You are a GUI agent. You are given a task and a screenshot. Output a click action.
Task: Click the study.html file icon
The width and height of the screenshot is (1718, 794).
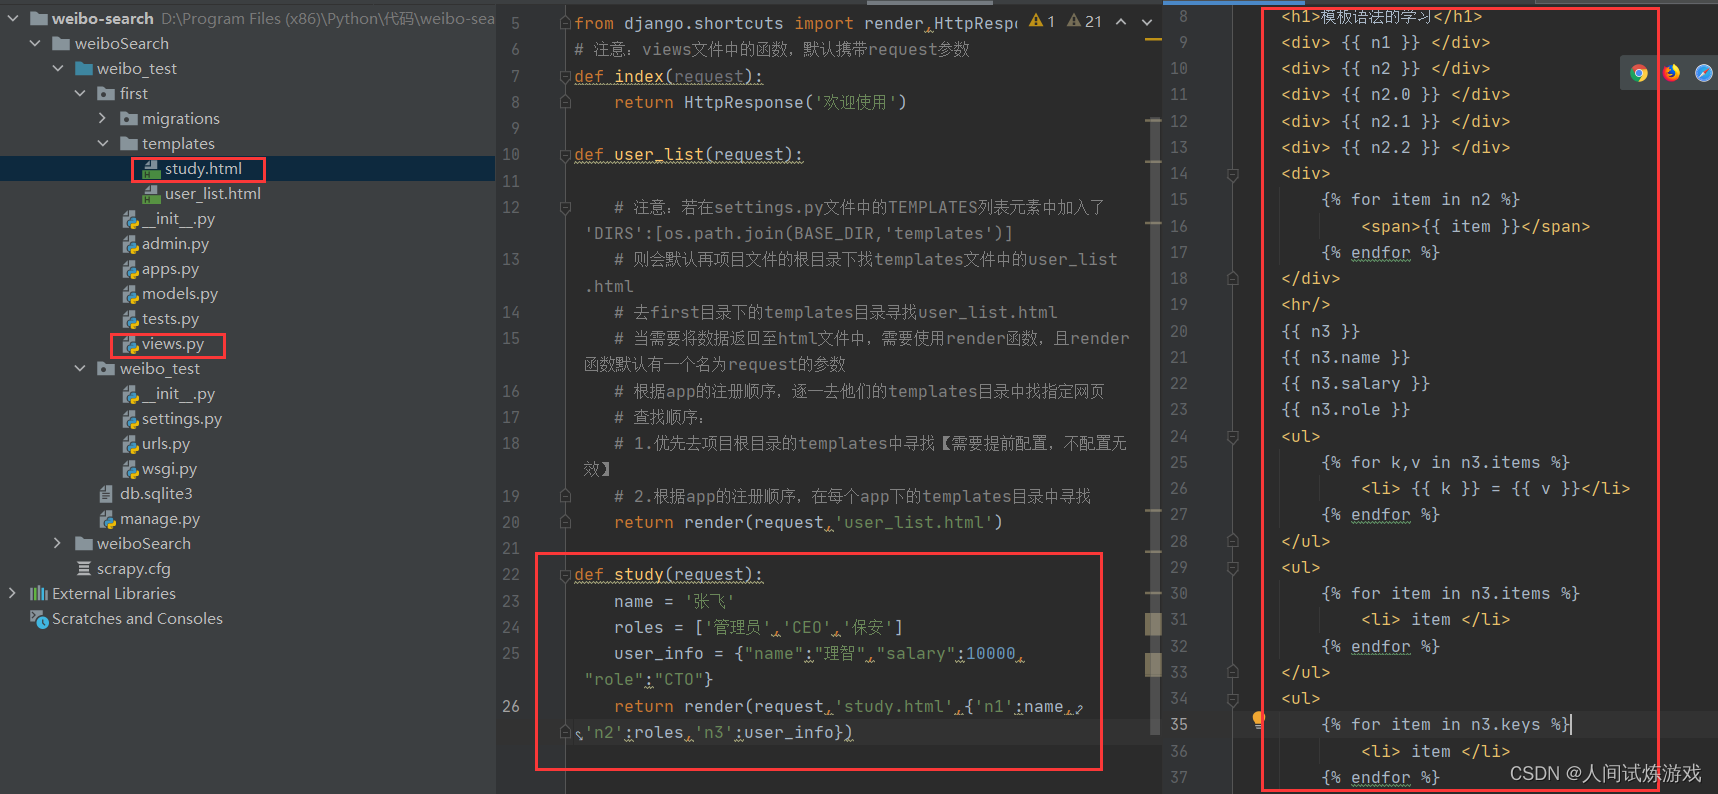coord(151,169)
